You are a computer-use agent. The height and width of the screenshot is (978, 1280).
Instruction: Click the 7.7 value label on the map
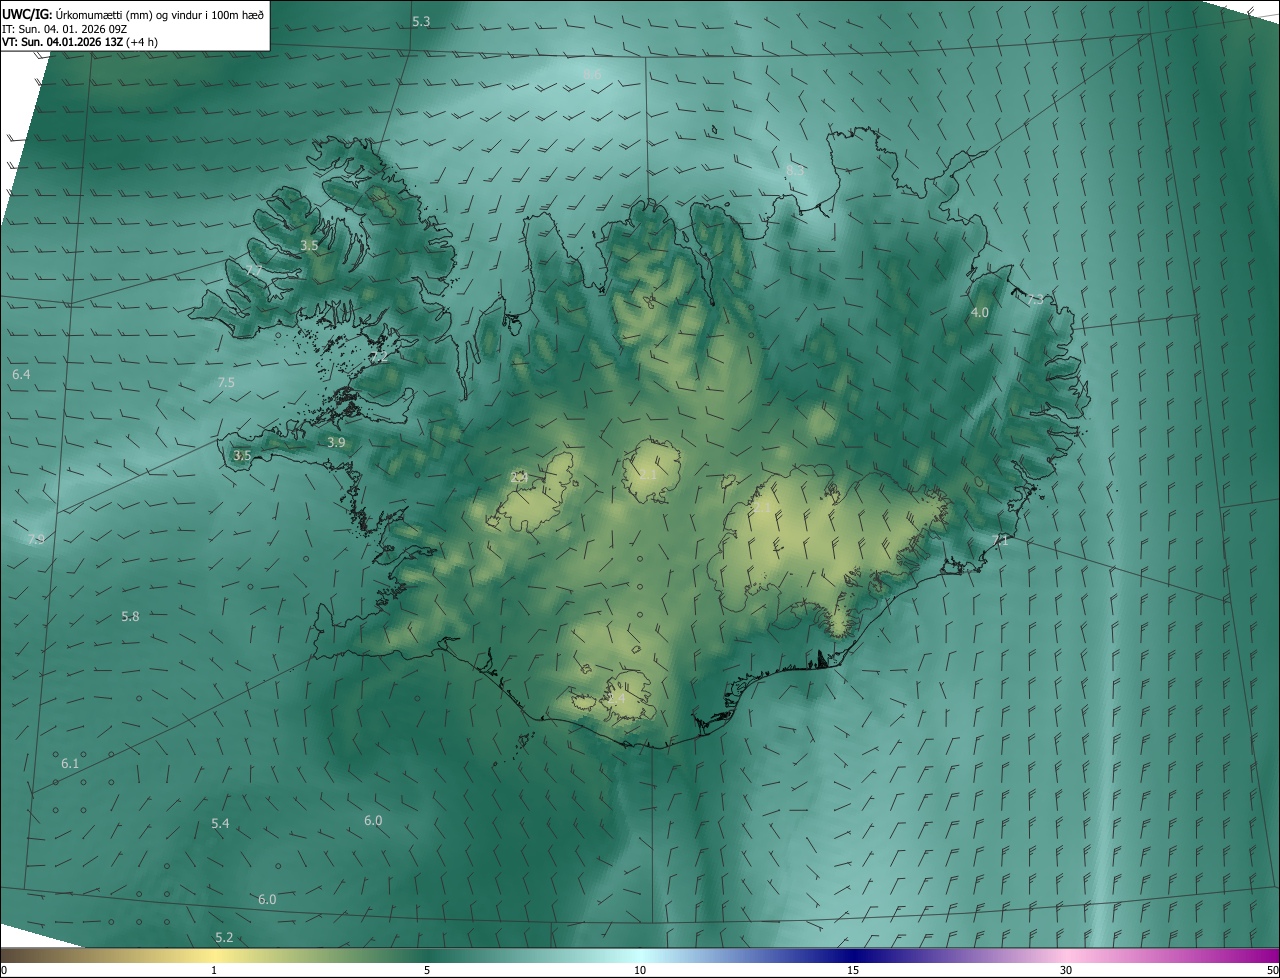254,271
